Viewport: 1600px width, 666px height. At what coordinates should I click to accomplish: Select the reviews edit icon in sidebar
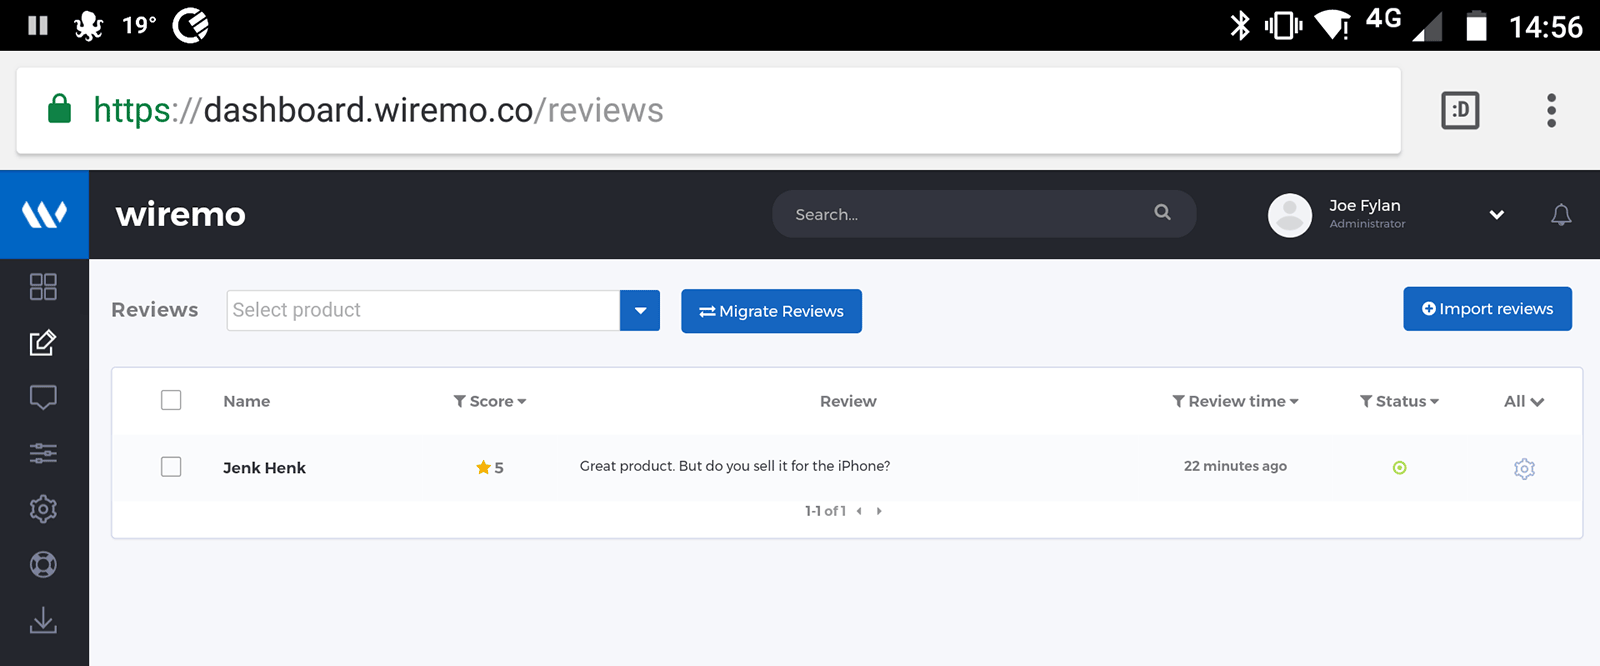[43, 343]
